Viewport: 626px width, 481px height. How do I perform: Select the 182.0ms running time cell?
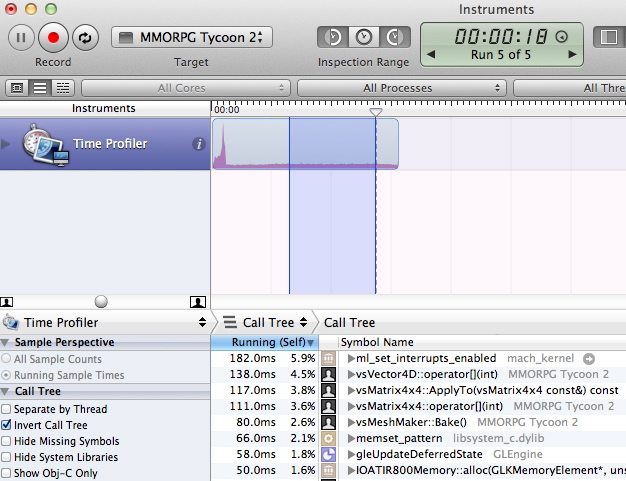(x=252, y=358)
